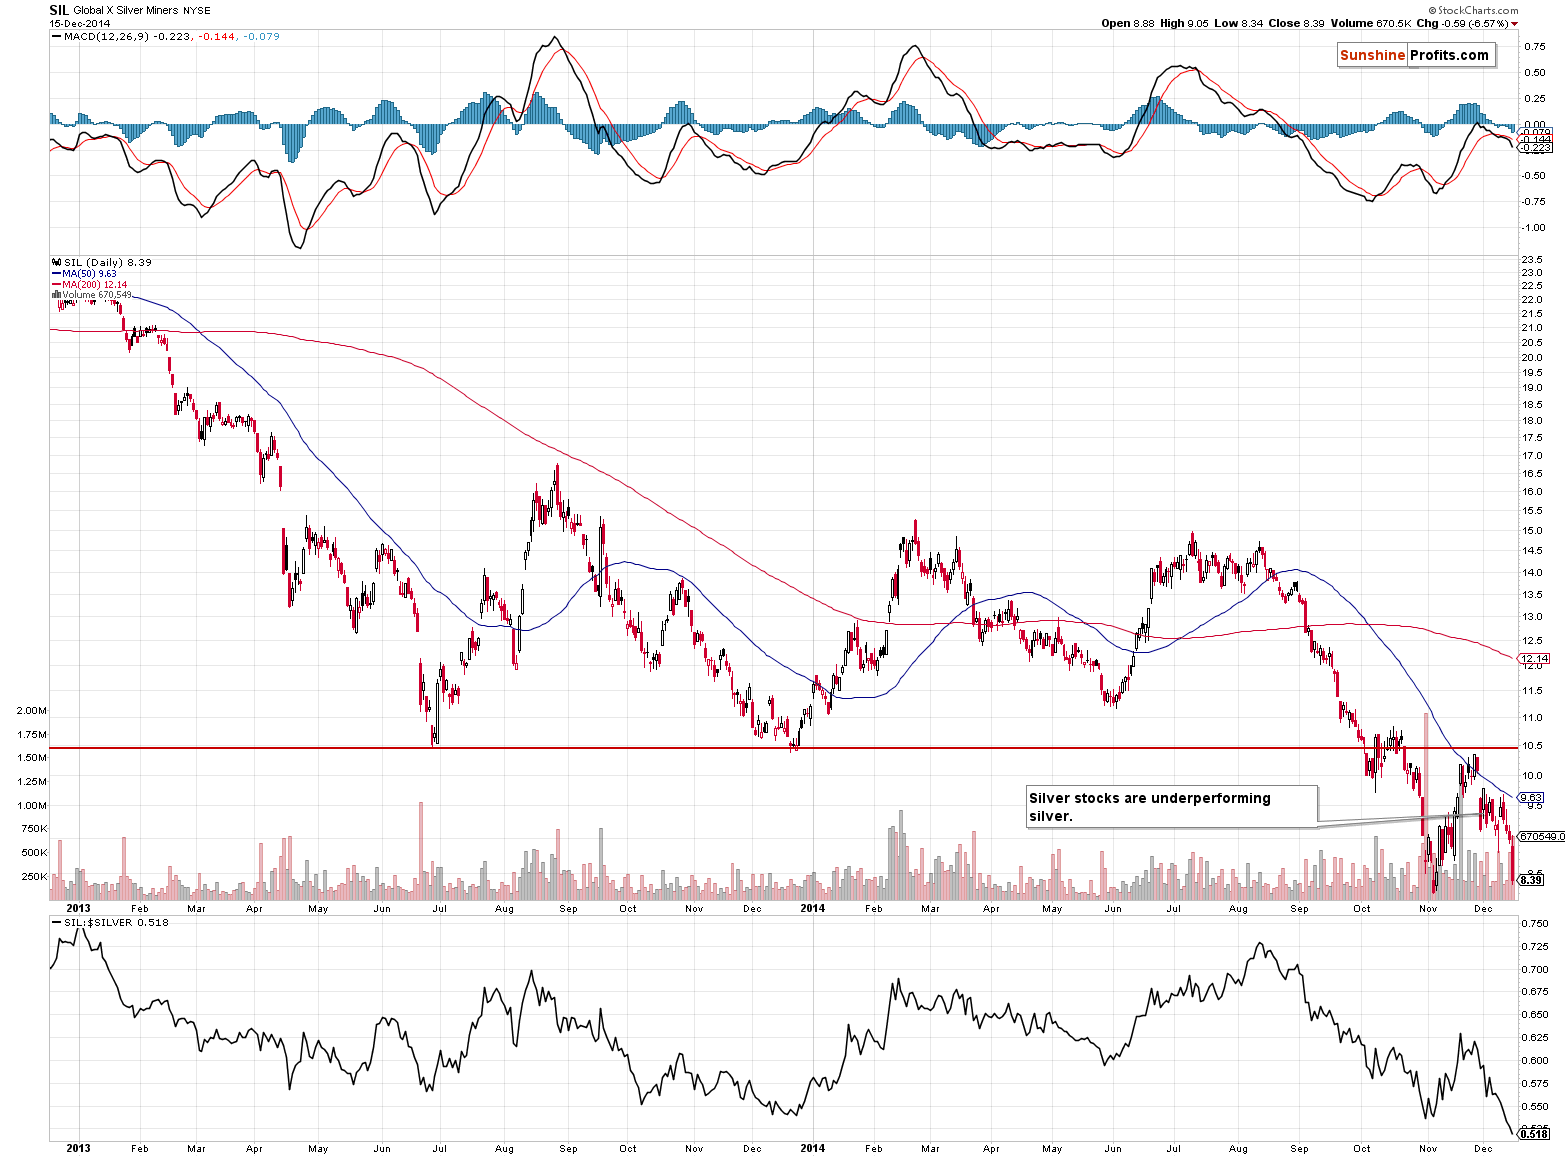This screenshot has width=1565, height=1157.
Task: Click the red line marker before MA(200)
Action: 56,284
